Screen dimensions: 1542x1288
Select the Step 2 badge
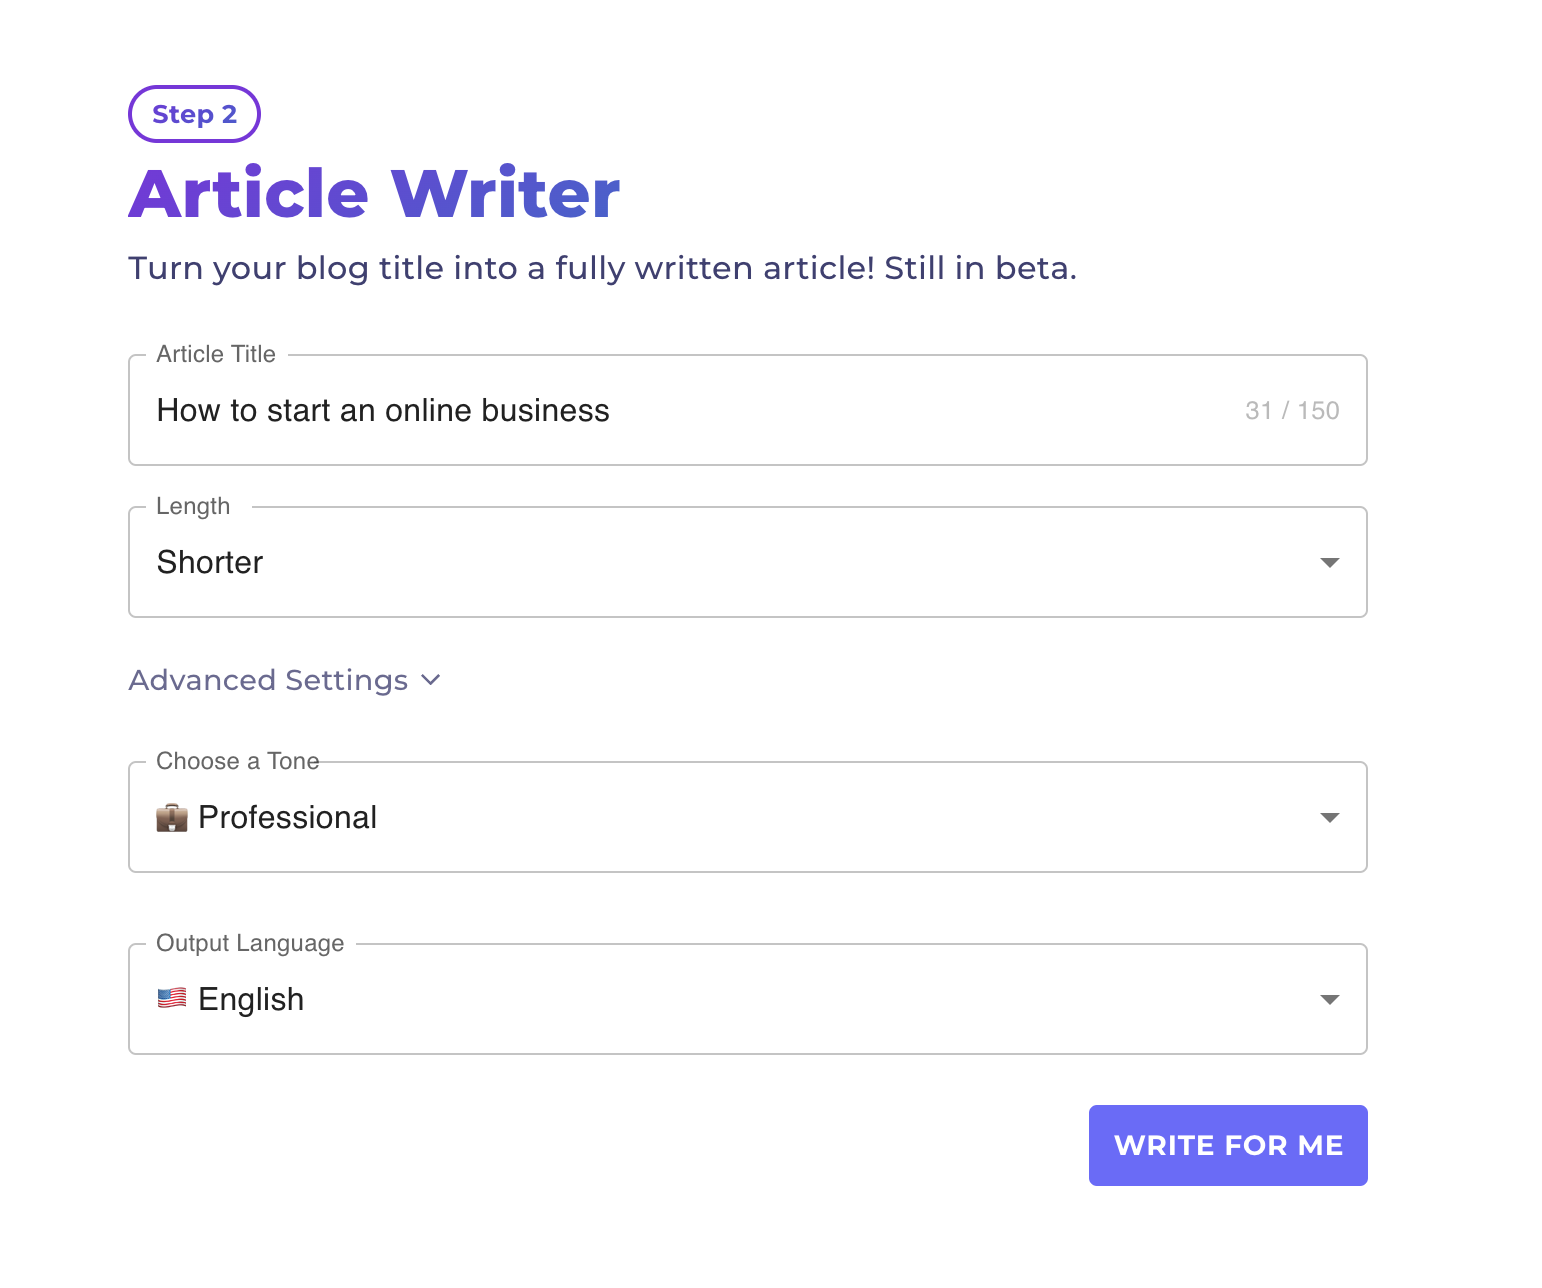[194, 114]
